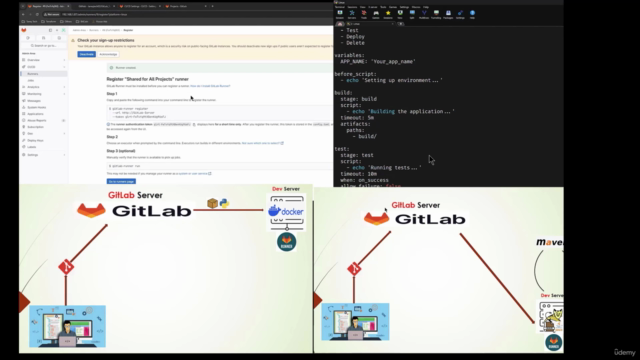Click the browser reload icon

(x=37, y=14)
